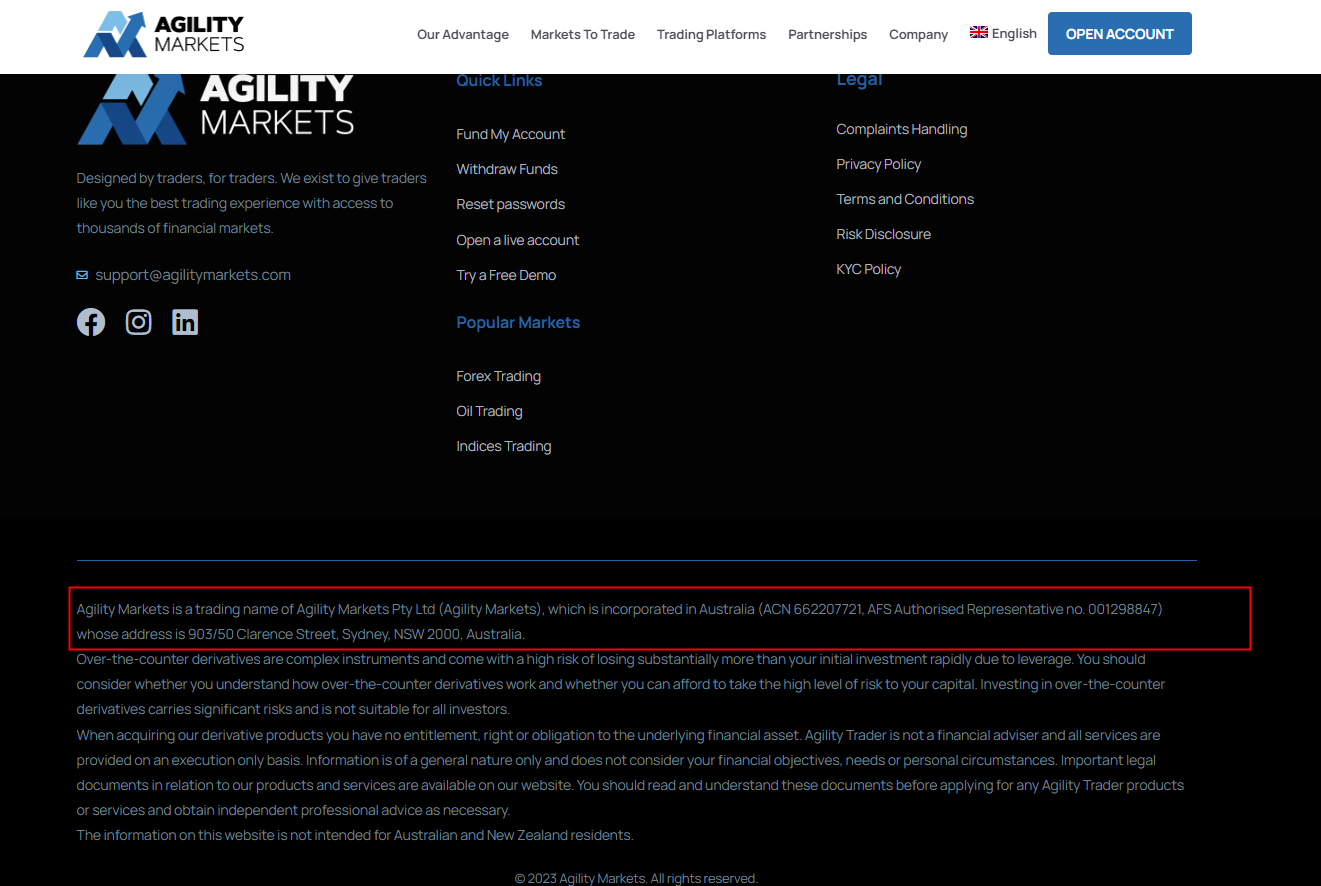Read the Terms and Conditions

coord(905,199)
